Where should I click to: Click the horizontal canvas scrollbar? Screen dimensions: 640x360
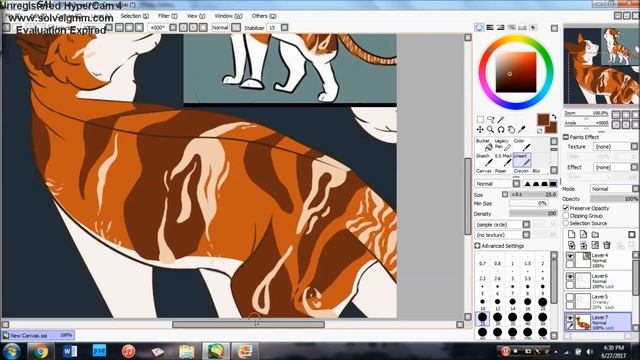(248, 324)
